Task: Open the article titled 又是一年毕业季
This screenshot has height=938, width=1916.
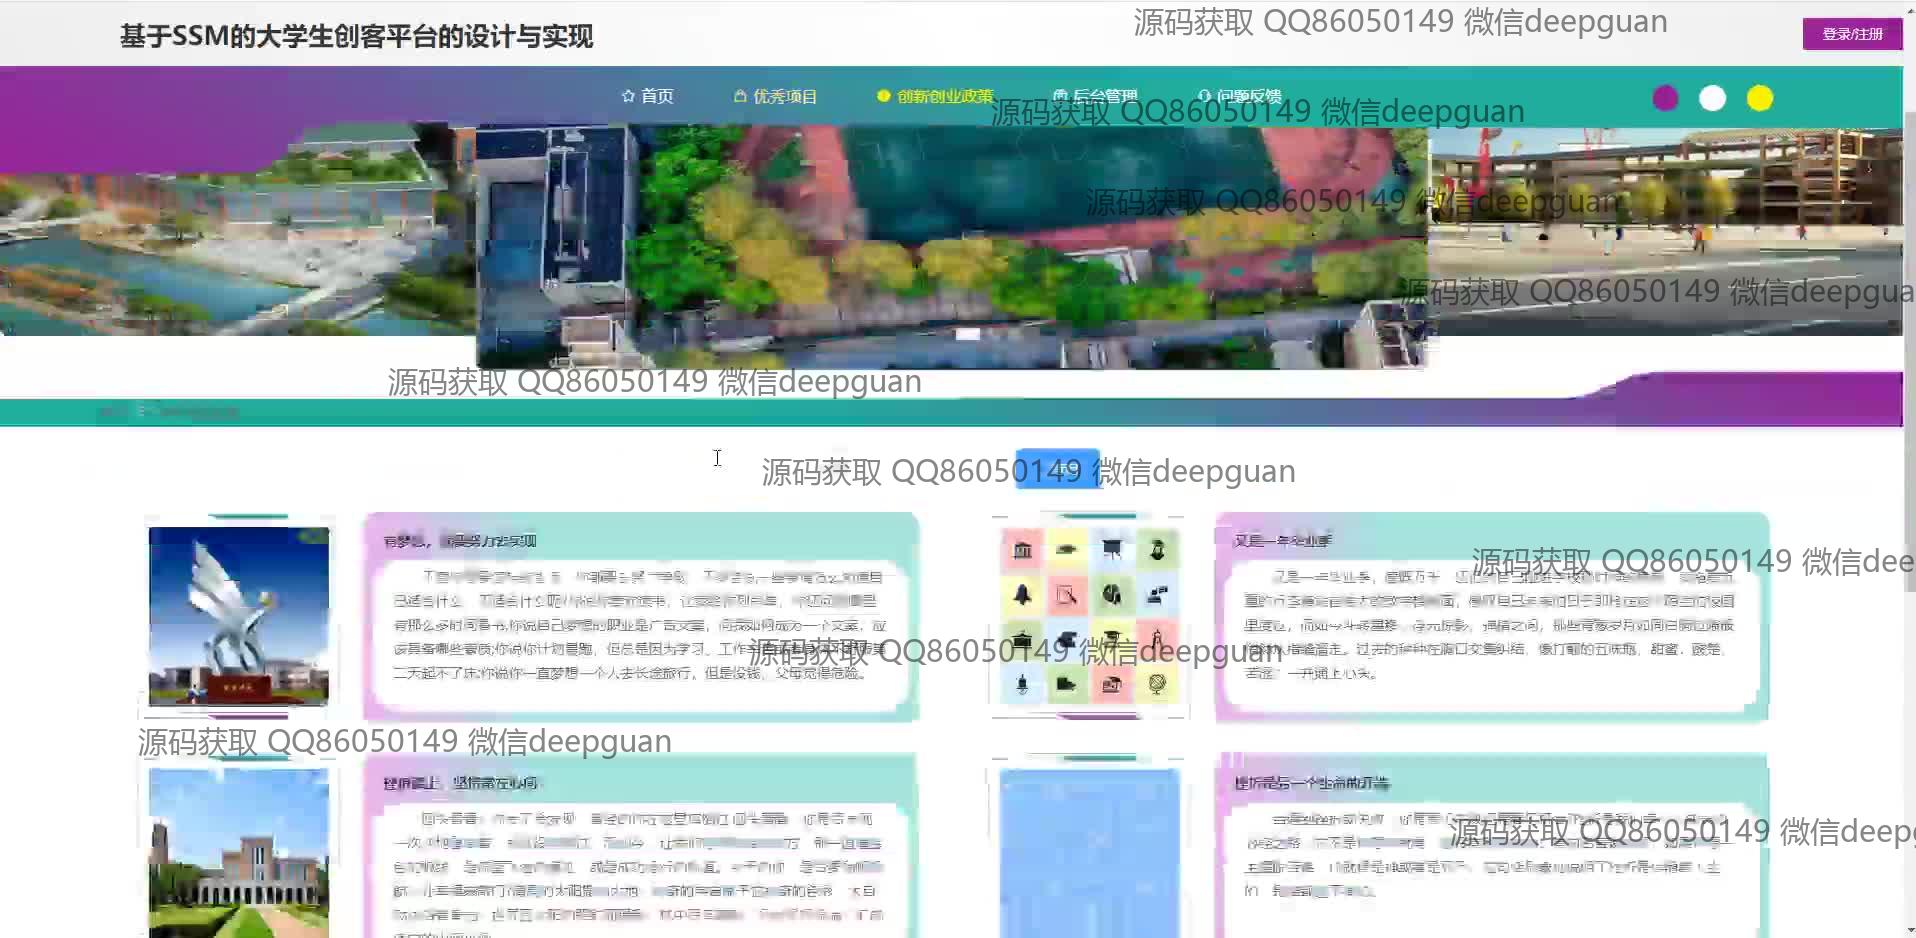Action: click(1282, 541)
